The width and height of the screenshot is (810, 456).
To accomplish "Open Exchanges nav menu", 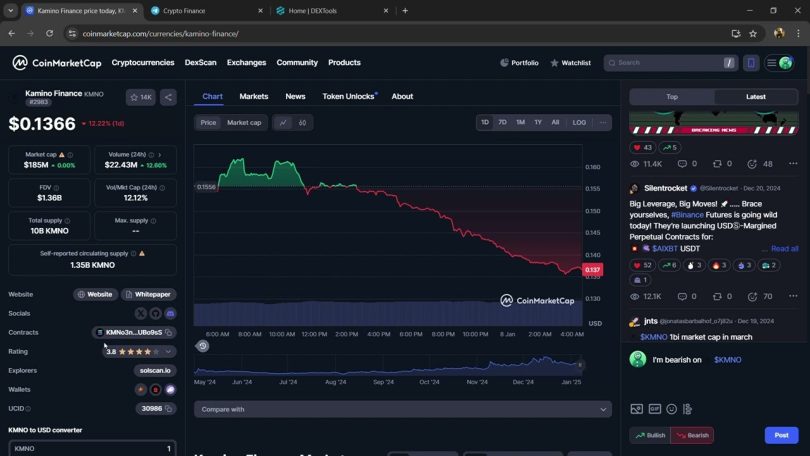I will coord(246,62).
